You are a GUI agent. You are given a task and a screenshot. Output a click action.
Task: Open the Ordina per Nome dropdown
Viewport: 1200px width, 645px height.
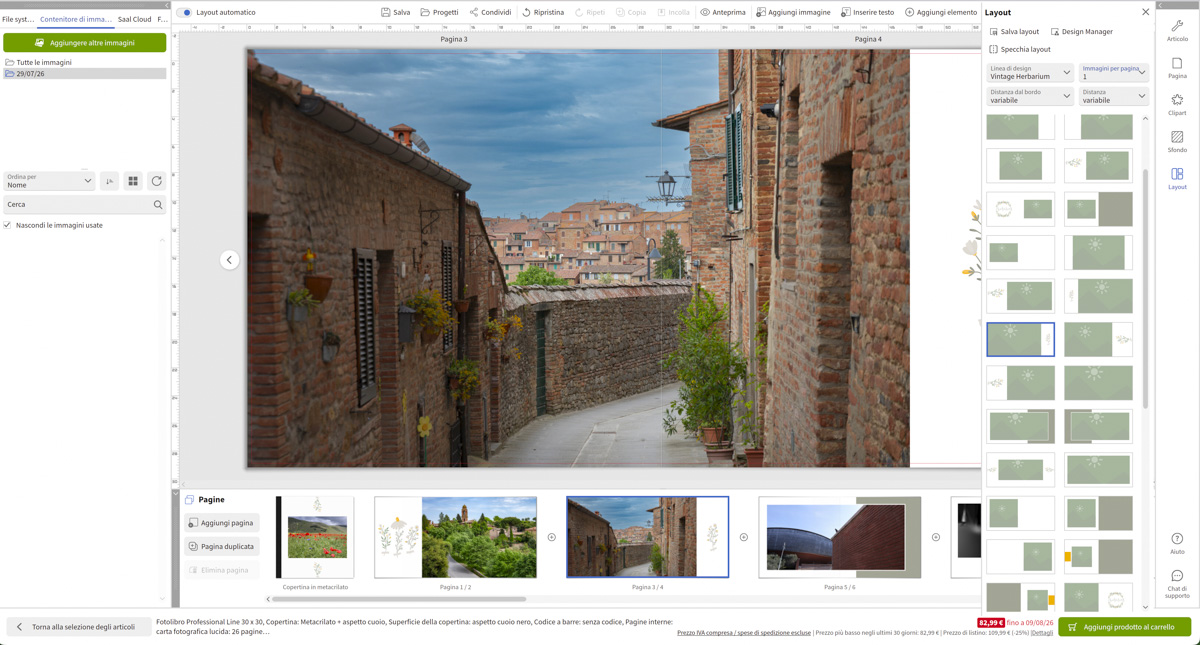[49, 181]
